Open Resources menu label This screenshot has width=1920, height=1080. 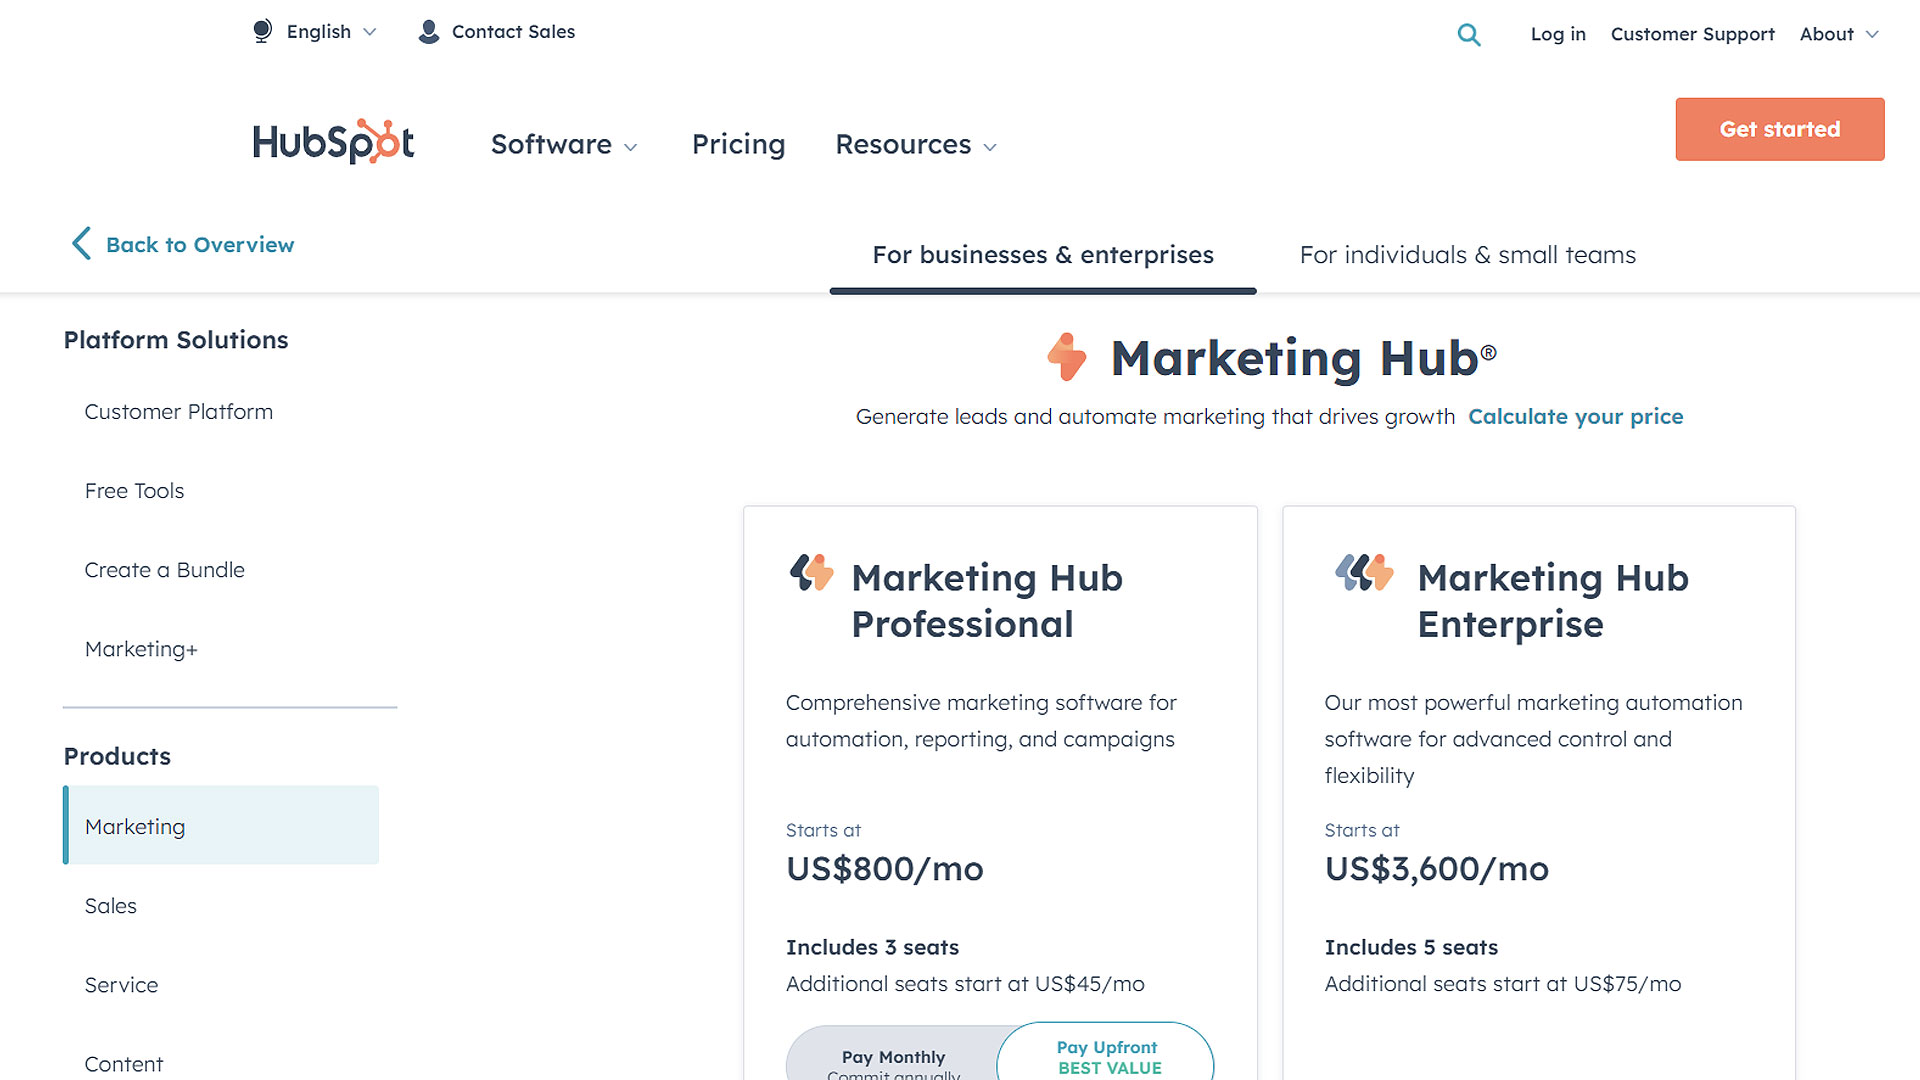click(903, 144)
